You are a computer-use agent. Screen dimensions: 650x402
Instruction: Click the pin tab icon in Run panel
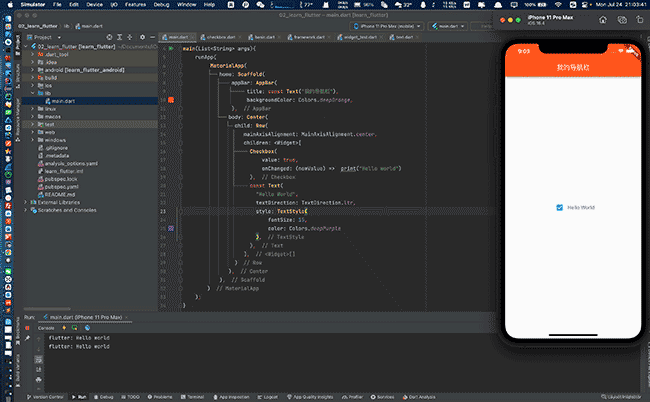point(27,338)
